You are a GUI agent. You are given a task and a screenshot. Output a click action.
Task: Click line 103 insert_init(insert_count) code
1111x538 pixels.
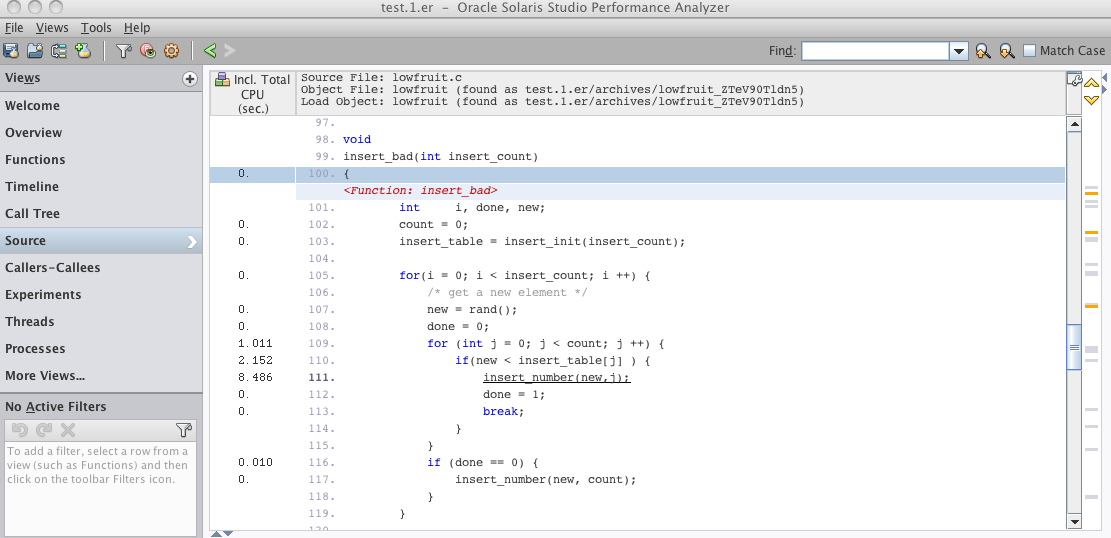coord(542,241)
